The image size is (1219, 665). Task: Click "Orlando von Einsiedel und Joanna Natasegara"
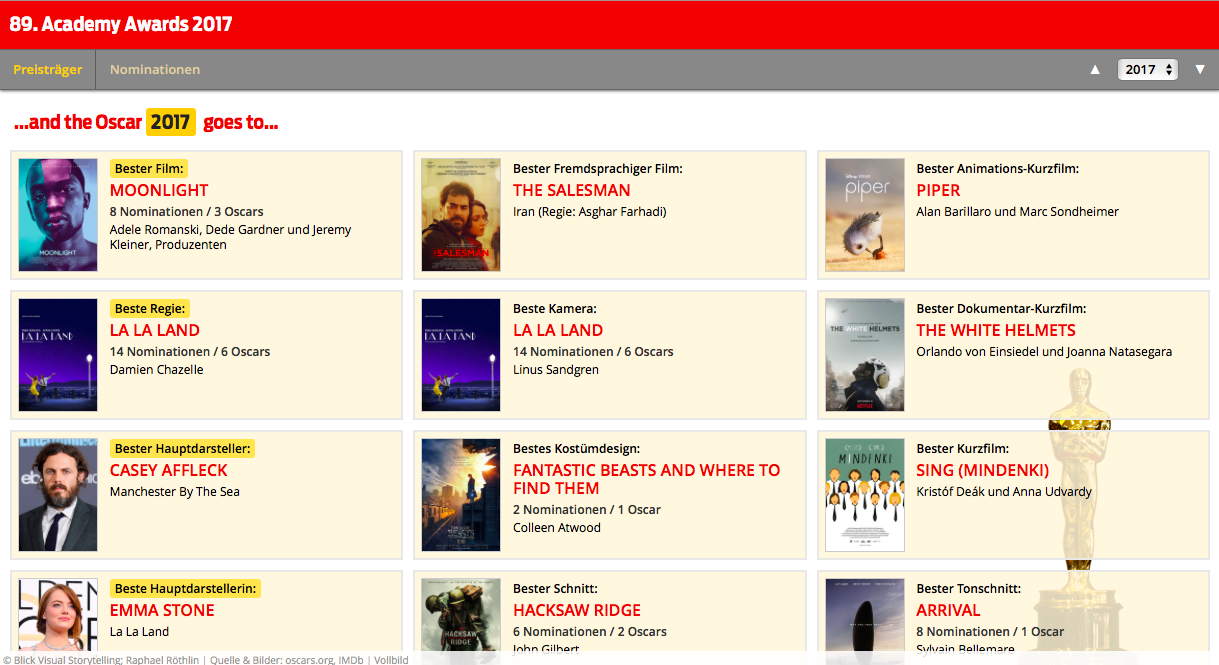click(1044, 352)
